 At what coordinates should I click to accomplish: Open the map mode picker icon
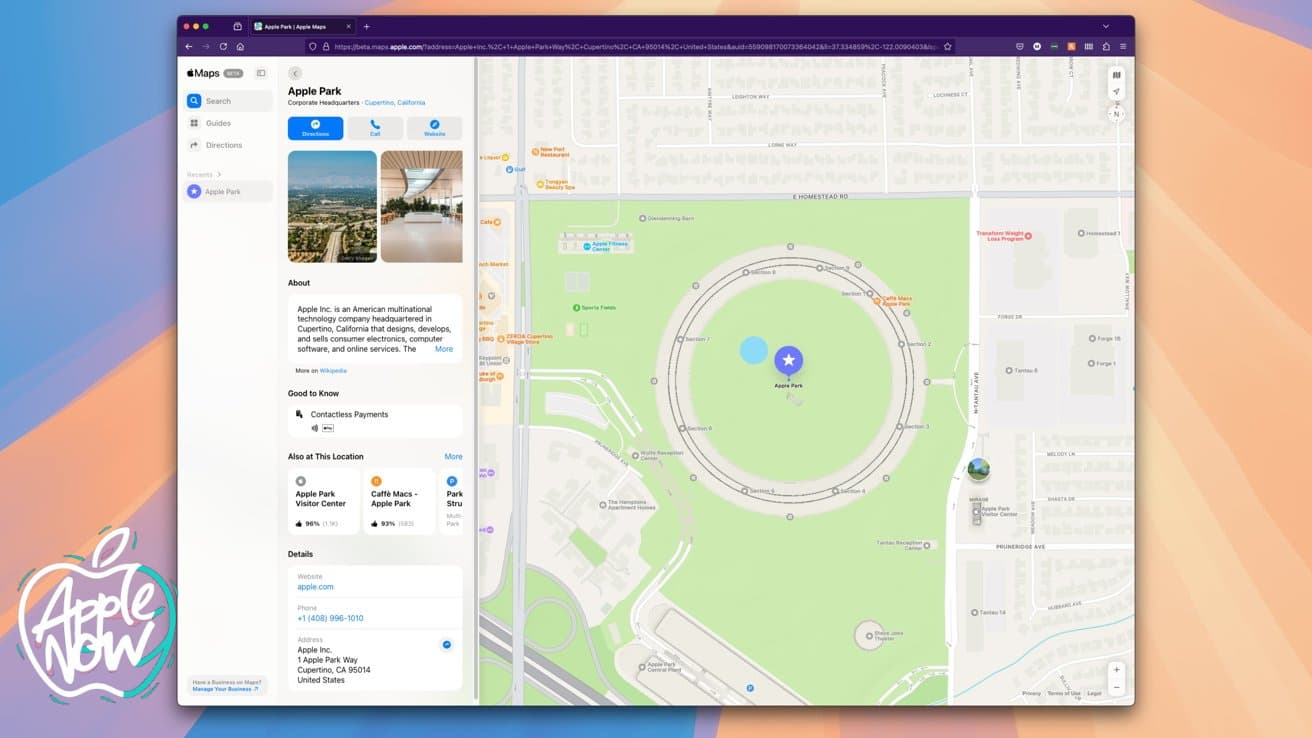[x=1117, y=75]
